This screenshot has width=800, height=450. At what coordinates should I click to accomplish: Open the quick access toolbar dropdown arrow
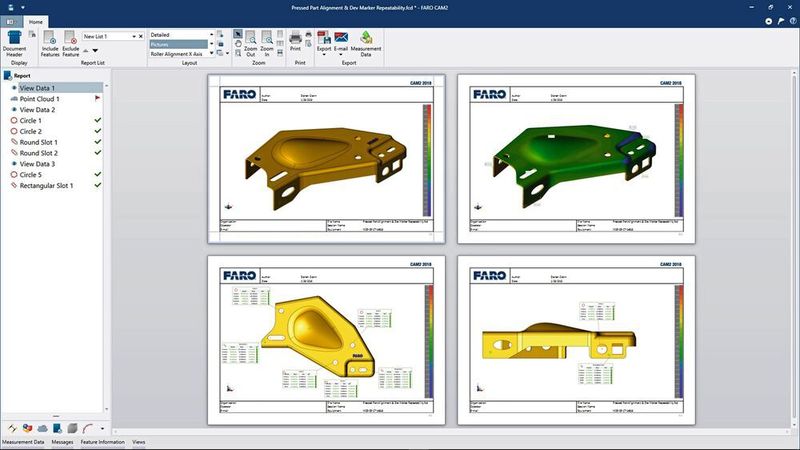pyautogui.click(x=22, y=8)
